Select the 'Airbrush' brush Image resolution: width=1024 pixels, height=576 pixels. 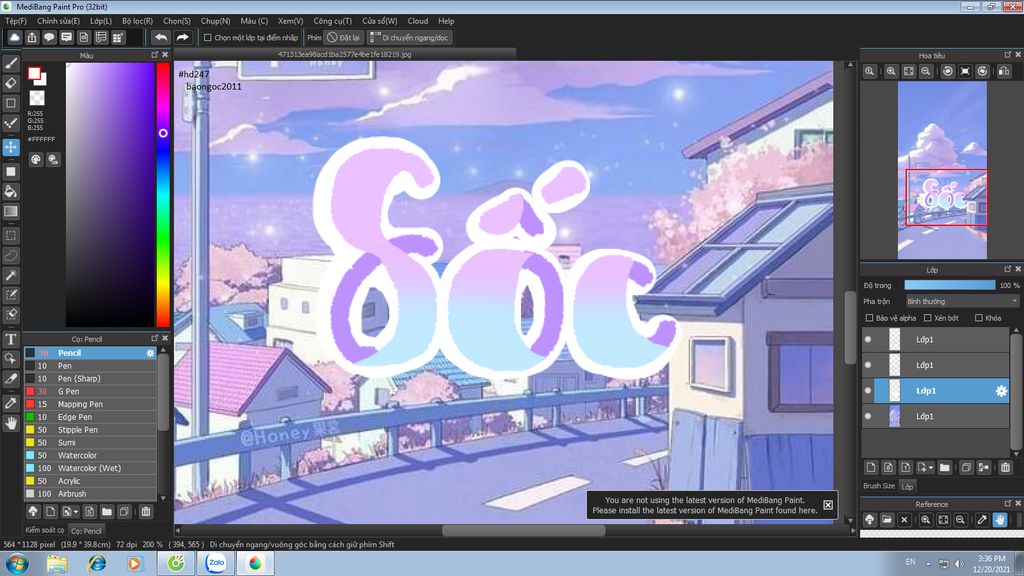click(90, 494)
